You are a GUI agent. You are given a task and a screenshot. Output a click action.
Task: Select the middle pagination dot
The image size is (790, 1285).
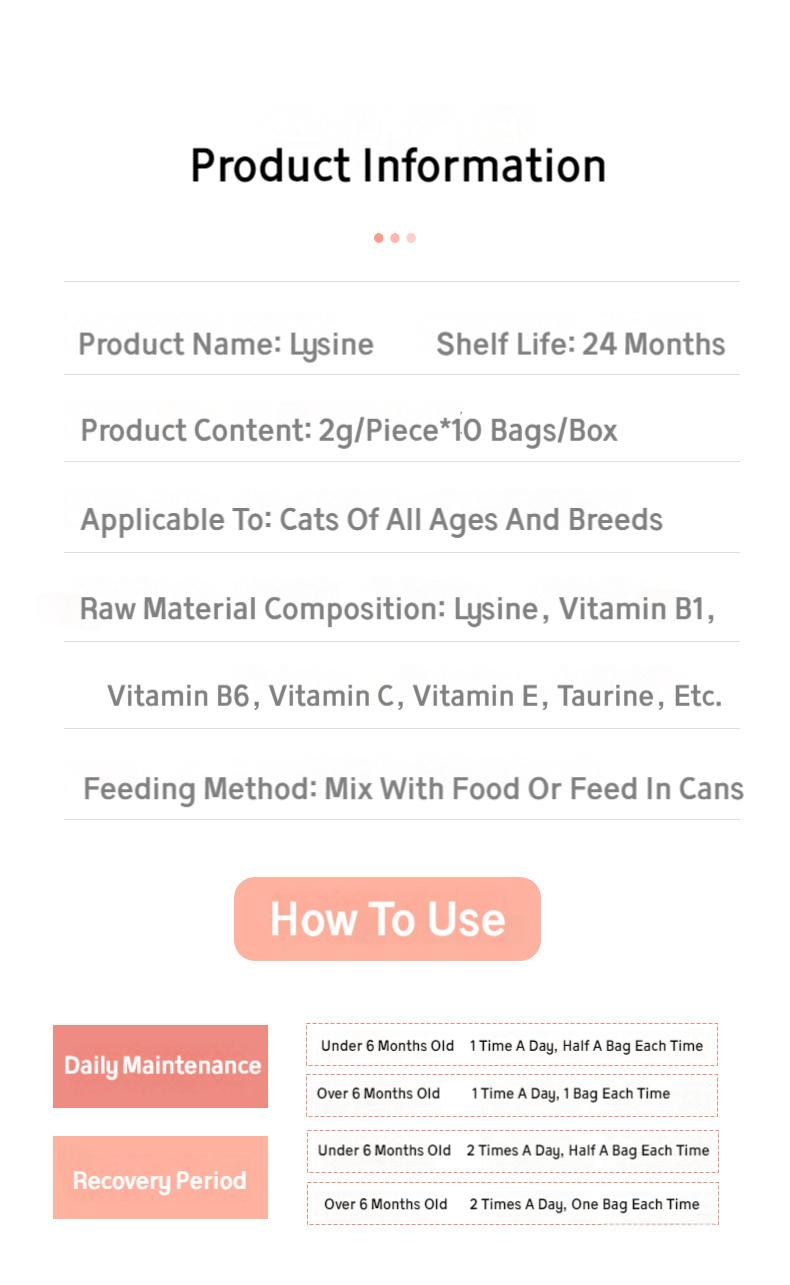[395, 238]
